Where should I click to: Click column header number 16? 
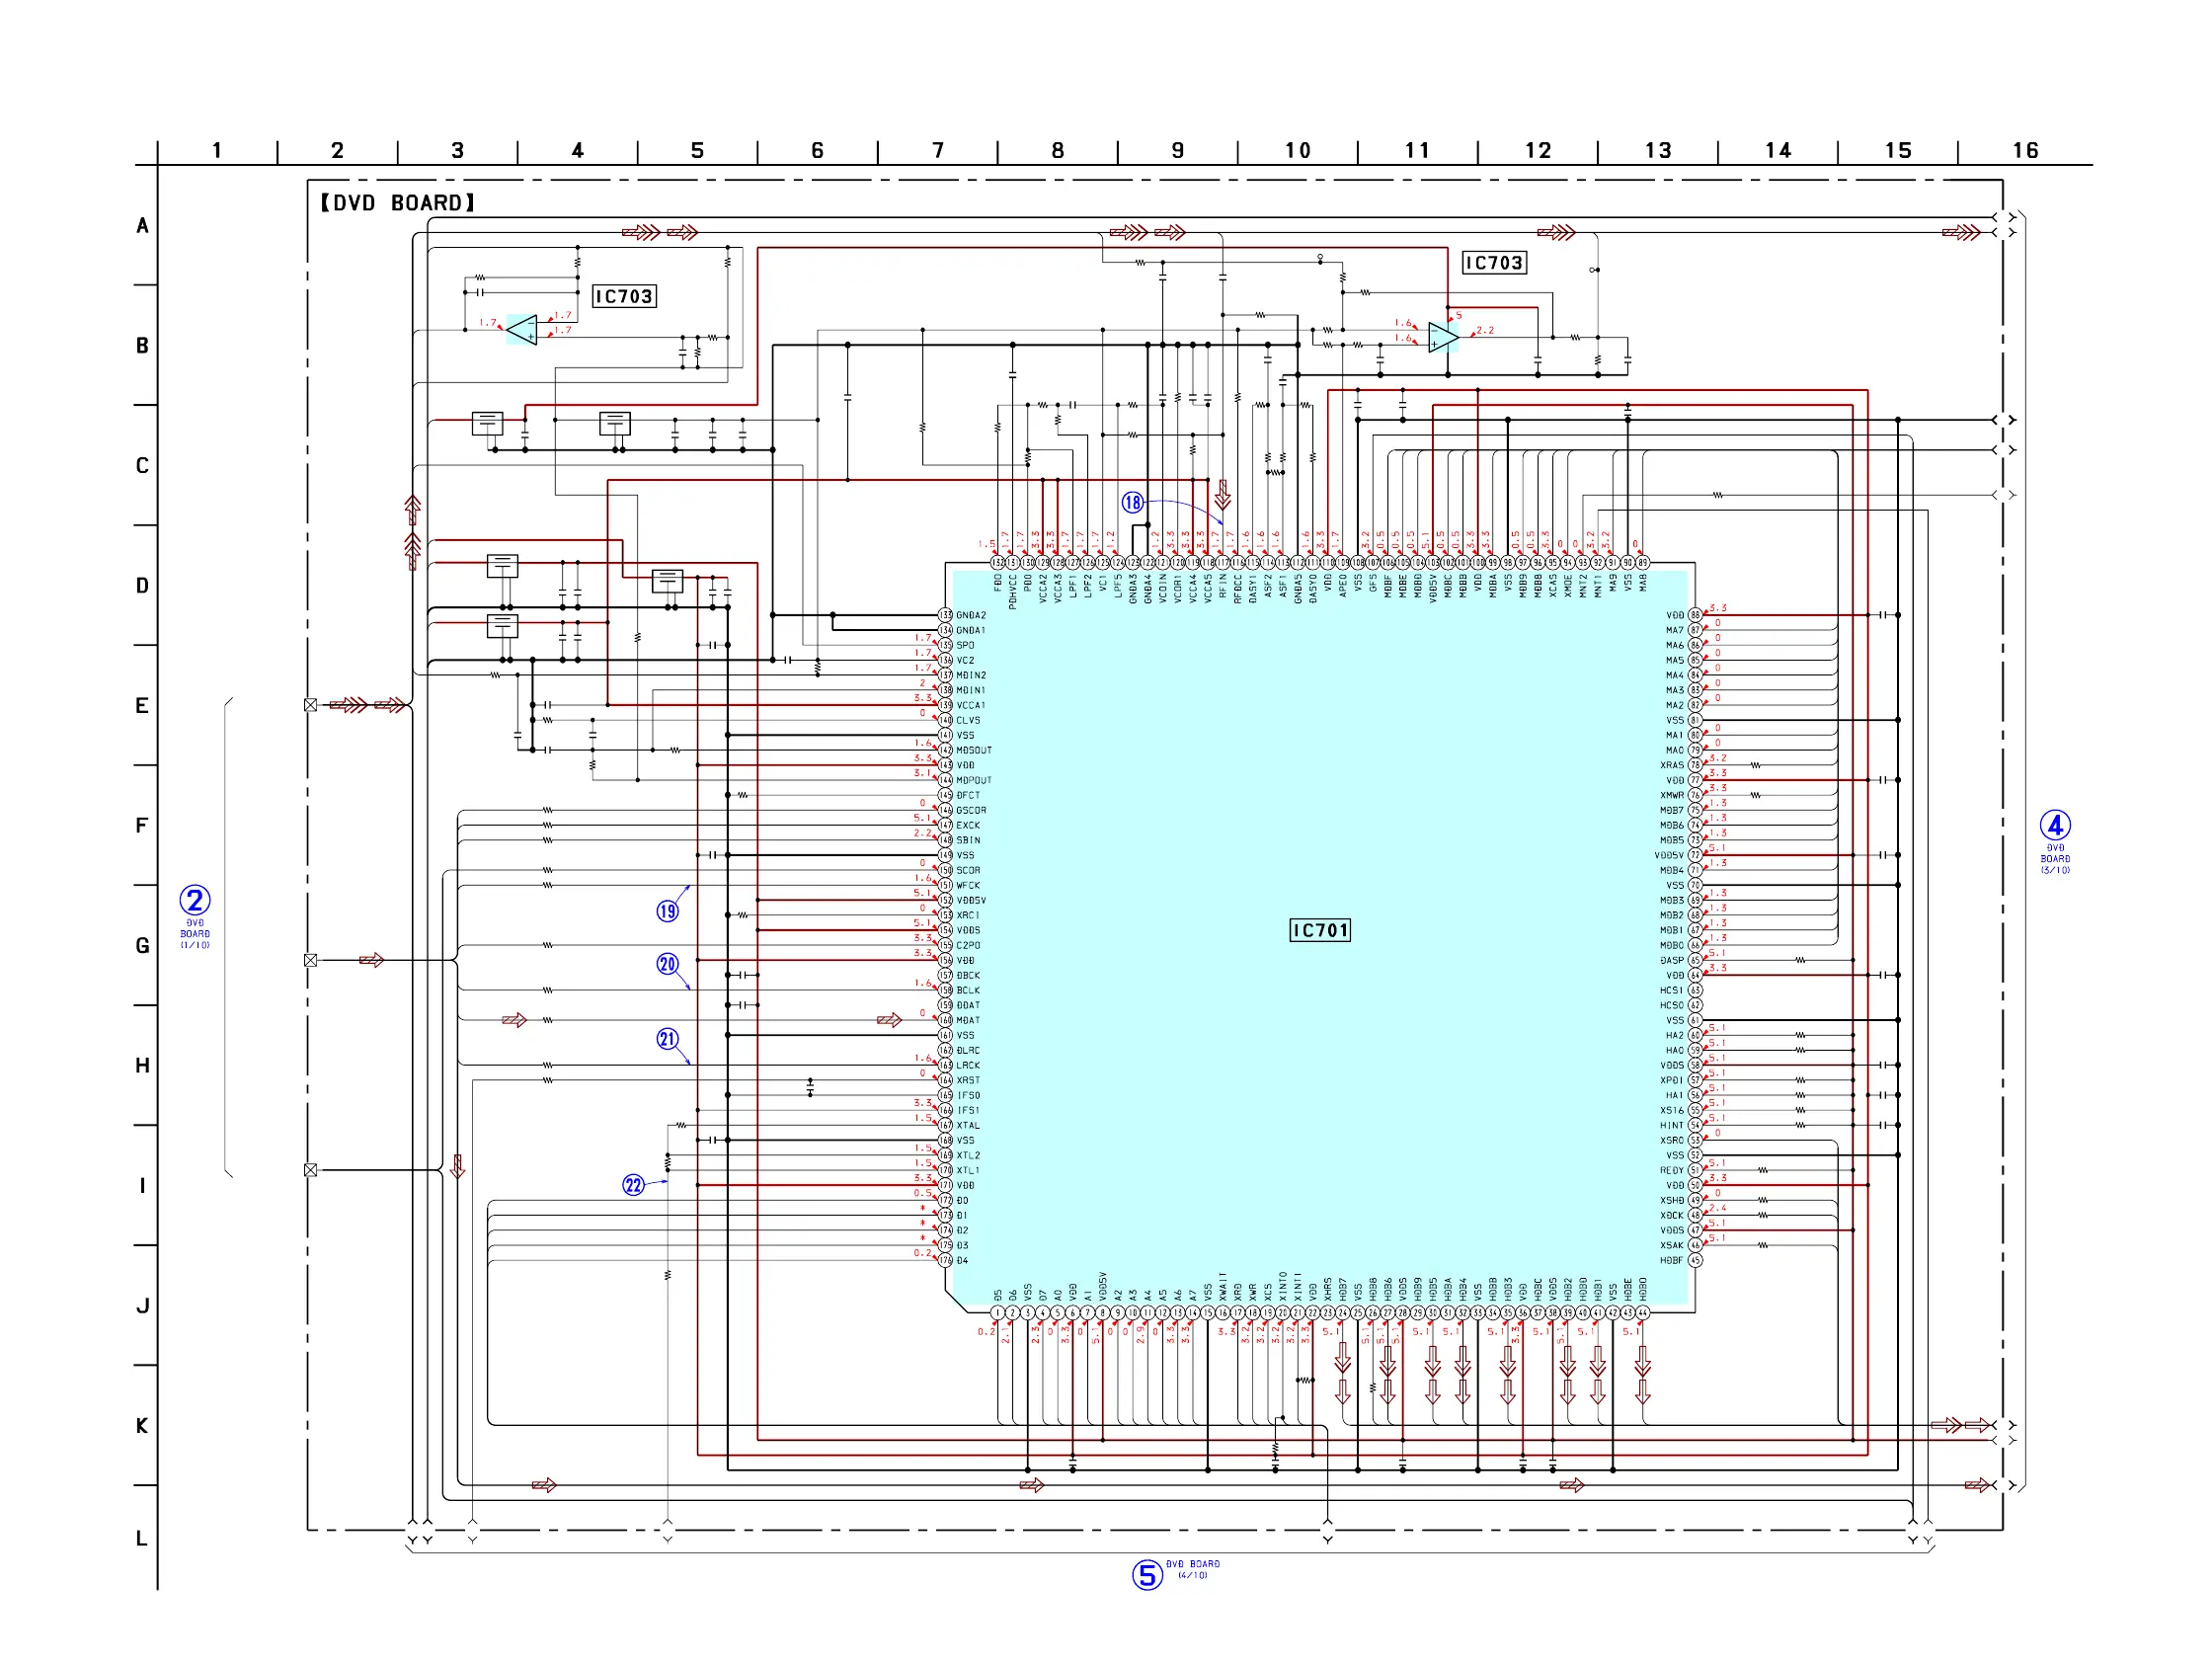tap(2025, 150)
